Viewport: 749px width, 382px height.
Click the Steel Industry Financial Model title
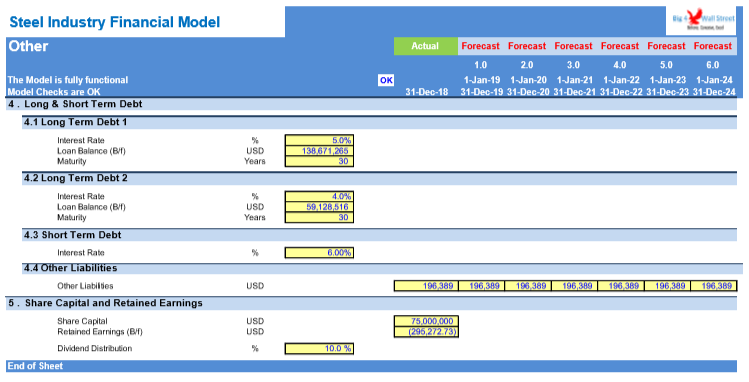[x=115, y=22]
